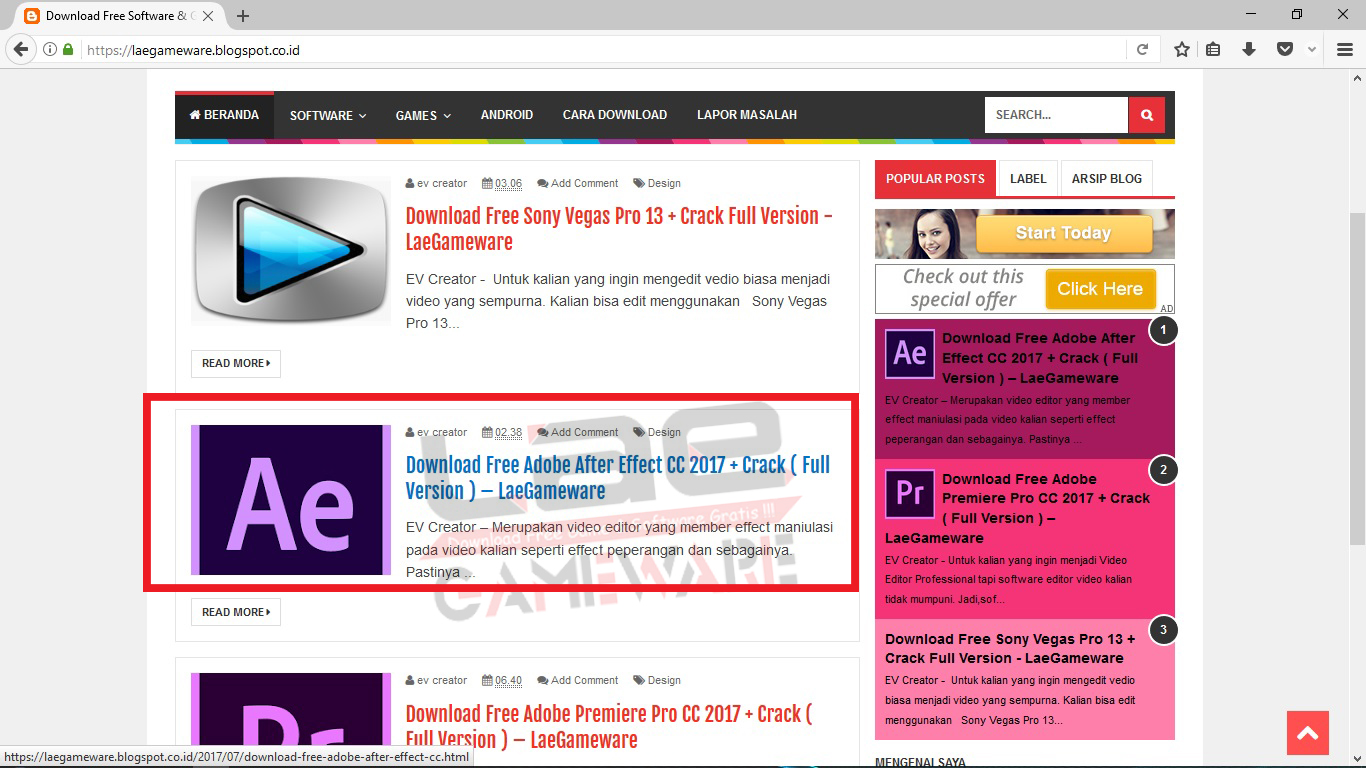This screenshot has height=768, width=1366.
Task: Click the Ae icon in popular post 1
Action: (x=910, y=354)
